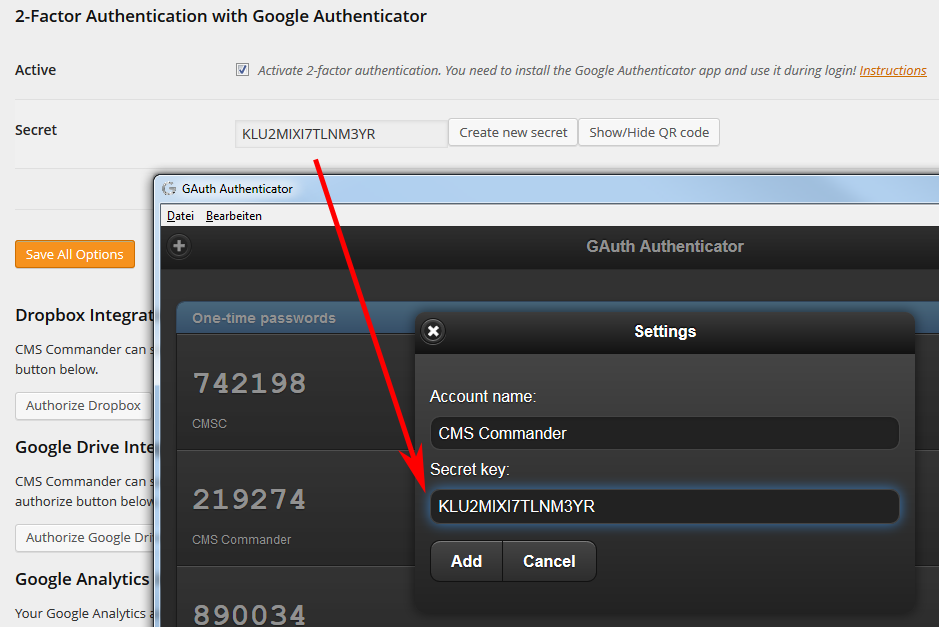Focus the Account name input field
Screen dimensions: 939x627
tap(665, 433)
